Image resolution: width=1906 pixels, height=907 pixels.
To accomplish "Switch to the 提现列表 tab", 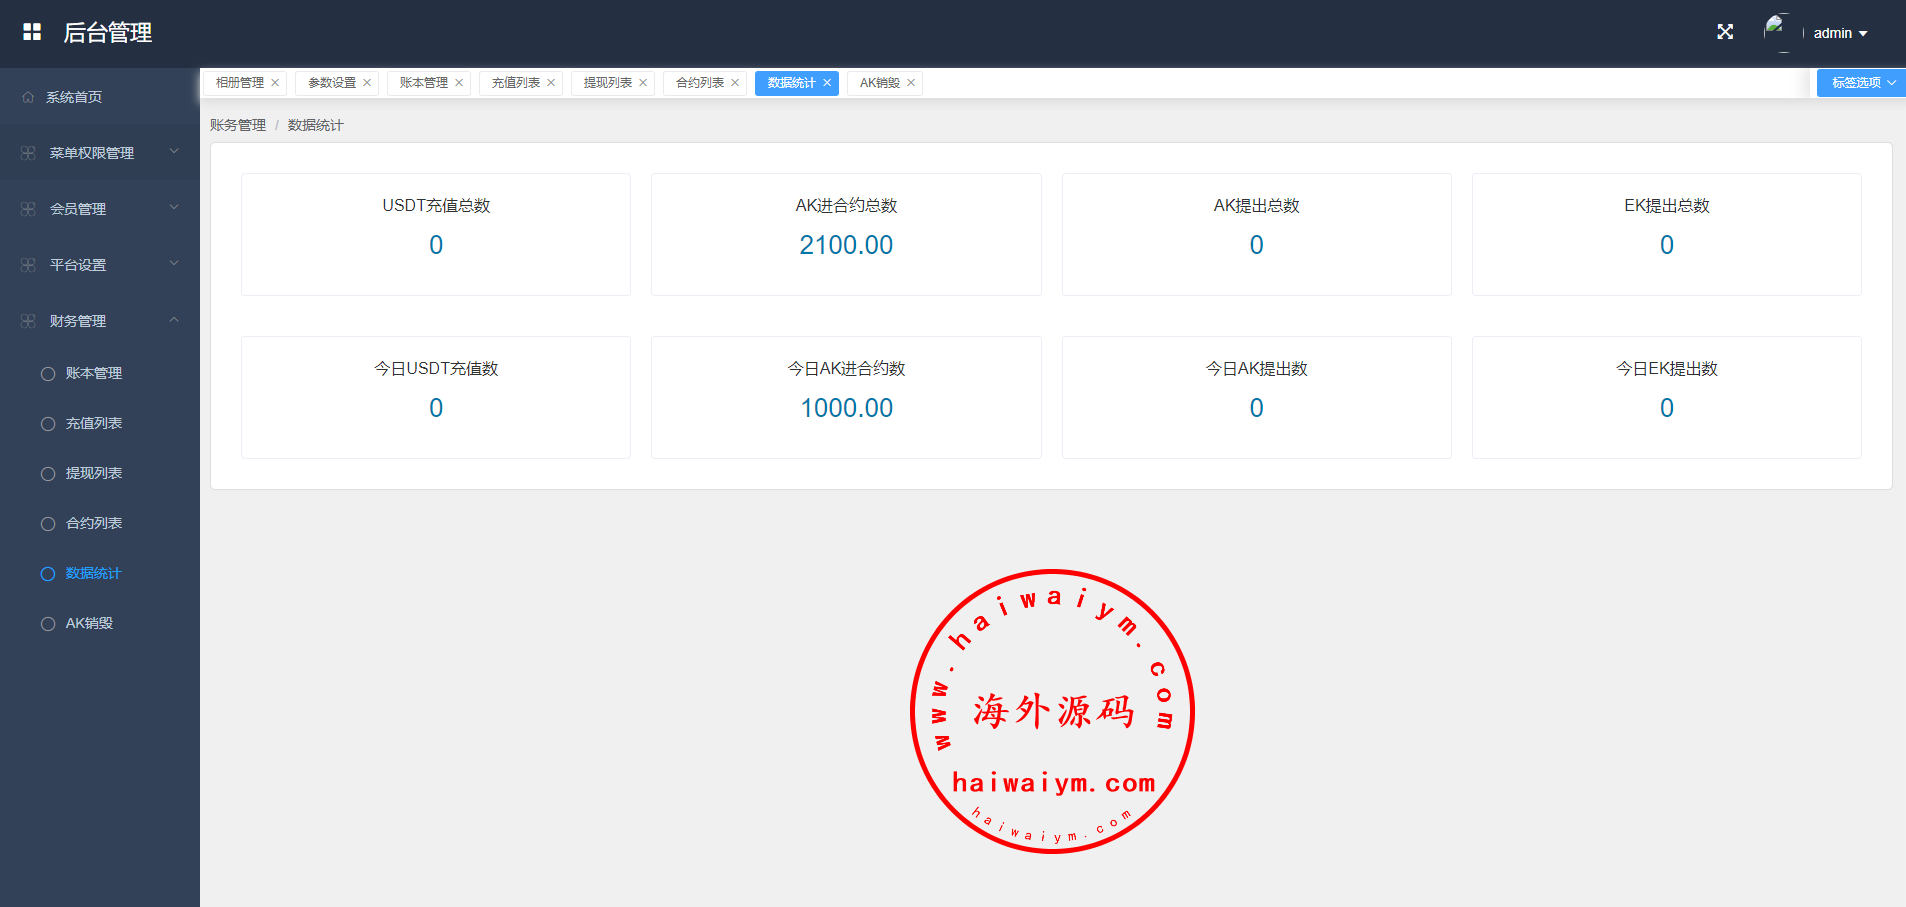I will pyautogui.click(x=607, y=83).
